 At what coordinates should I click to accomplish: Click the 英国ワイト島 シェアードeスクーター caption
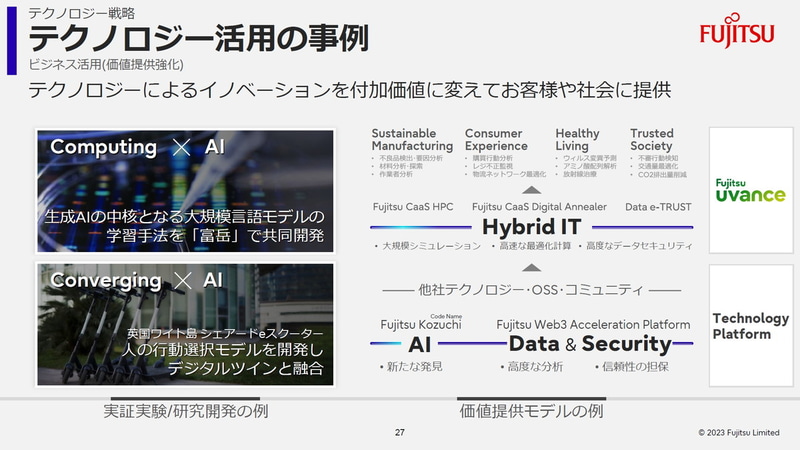[225, 333]
